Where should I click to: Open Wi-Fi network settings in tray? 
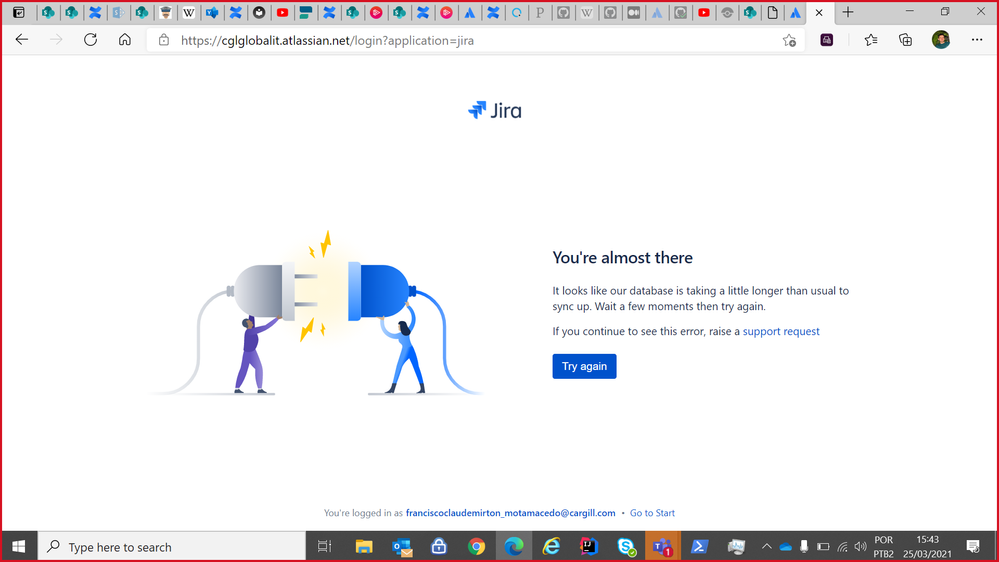pyautogui.click(x=842, y=547)
